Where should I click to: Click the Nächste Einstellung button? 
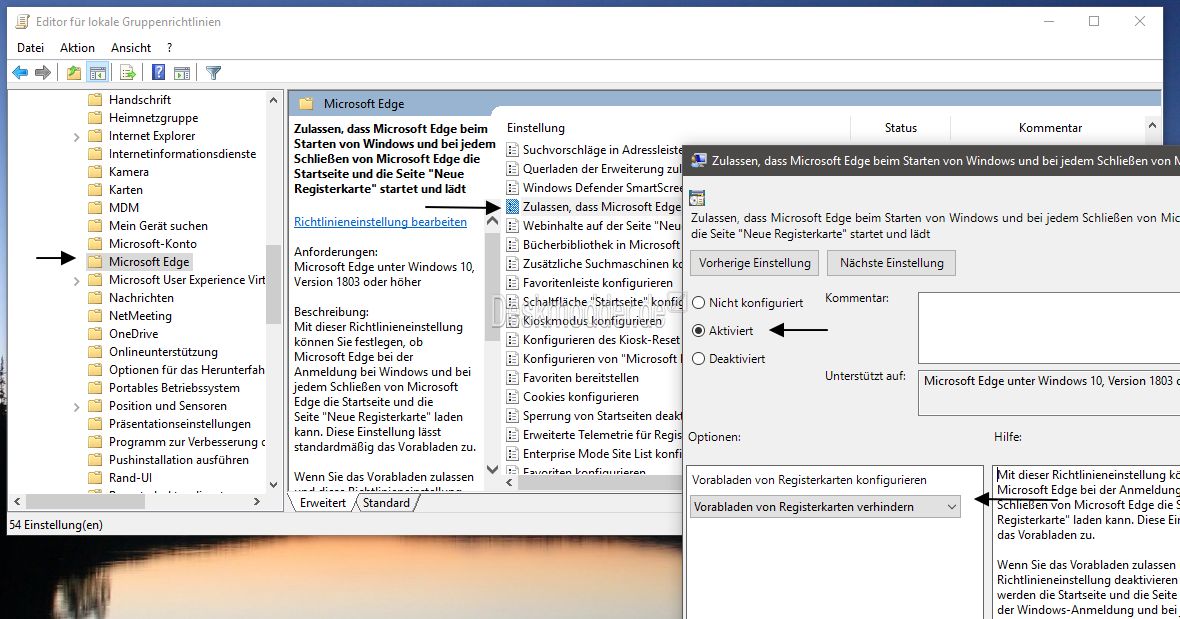pyautogui.click(x=892, y=262)
